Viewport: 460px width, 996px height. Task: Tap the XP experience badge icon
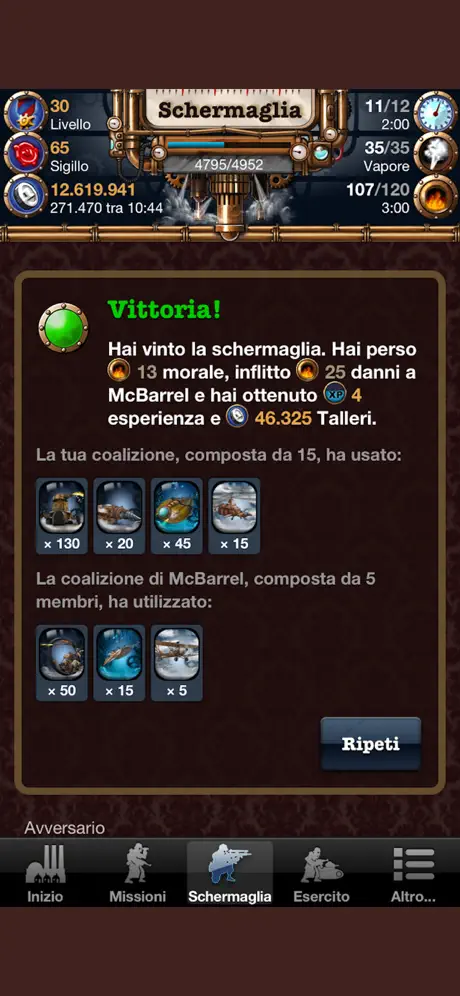(334, 395)
